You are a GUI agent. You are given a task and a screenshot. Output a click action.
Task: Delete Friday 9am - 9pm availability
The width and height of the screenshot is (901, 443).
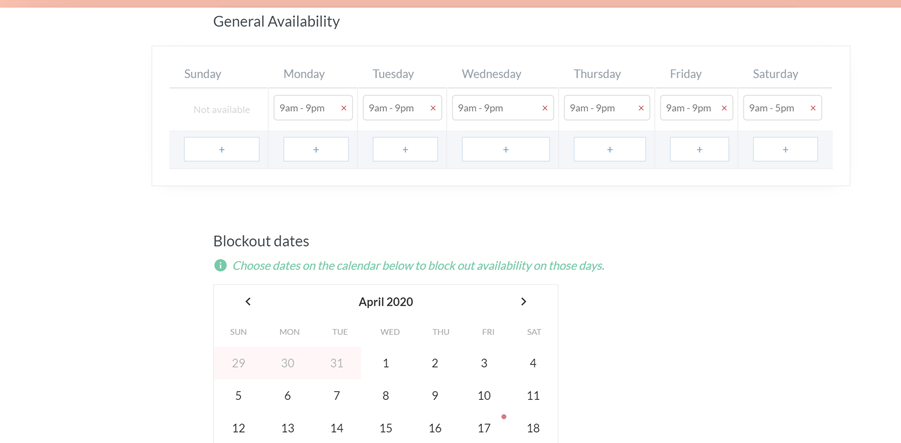point(724,108)
